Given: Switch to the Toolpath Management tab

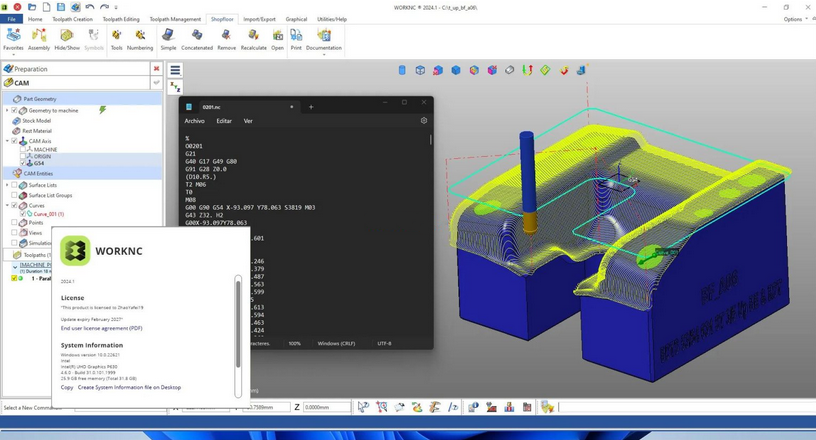Looking at the screenshot, I should (175, 19).
